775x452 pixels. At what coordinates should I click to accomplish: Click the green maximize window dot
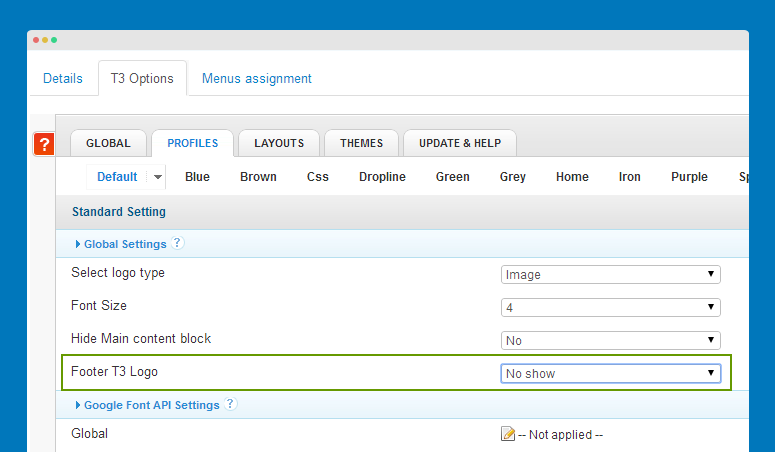54,40
